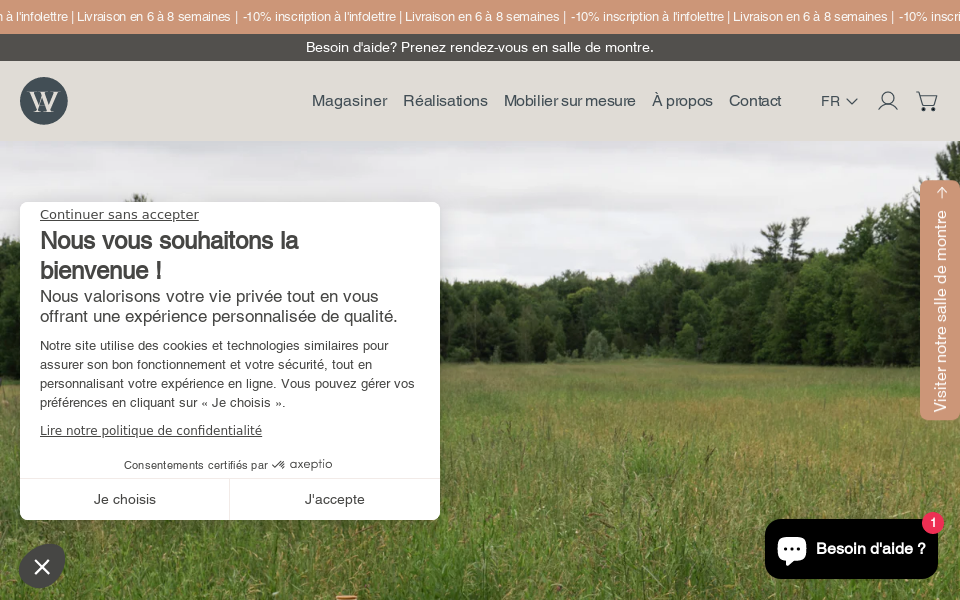The width and height of the screenshot is (960, 600).
Task: Open the shopping cart icon
Action: pyautogui.click(x=926, y=101)
